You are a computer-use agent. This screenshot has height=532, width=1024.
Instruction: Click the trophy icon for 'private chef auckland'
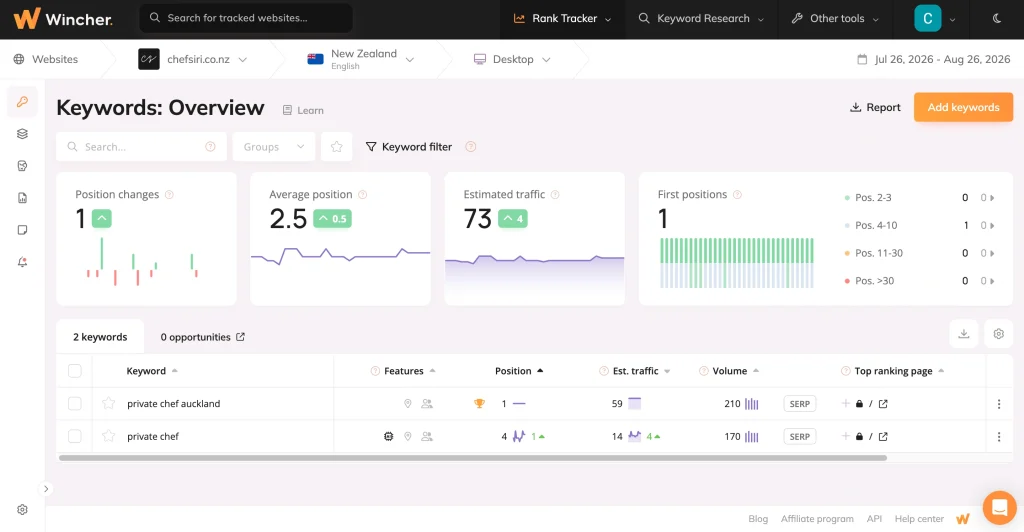point(479,403)
